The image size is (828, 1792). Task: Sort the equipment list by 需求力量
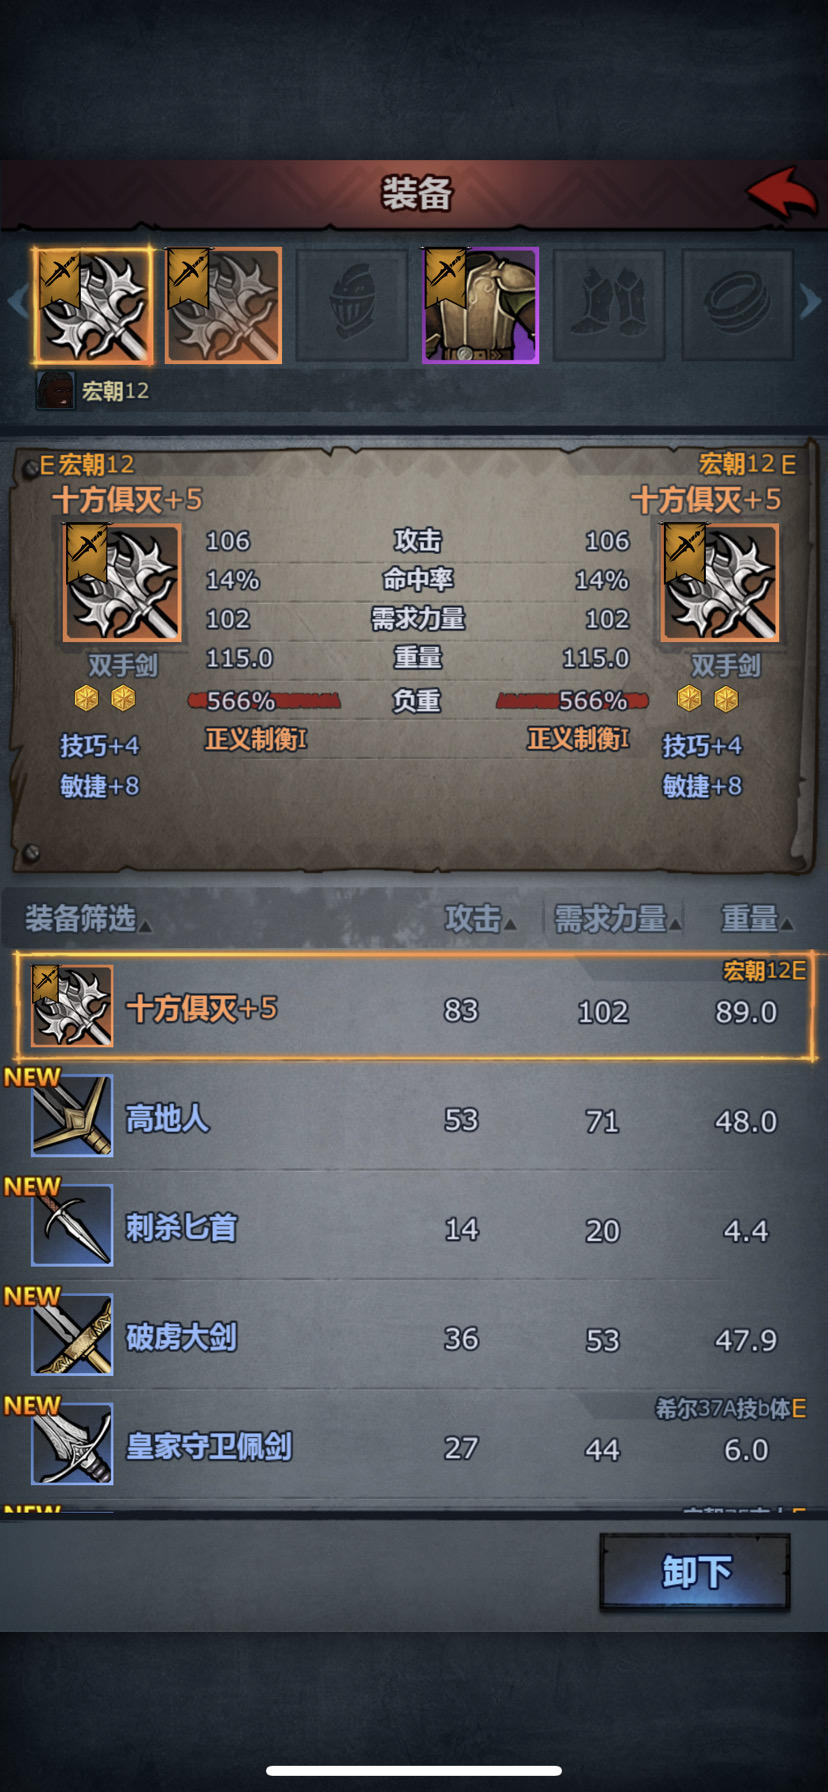point(617,919)
